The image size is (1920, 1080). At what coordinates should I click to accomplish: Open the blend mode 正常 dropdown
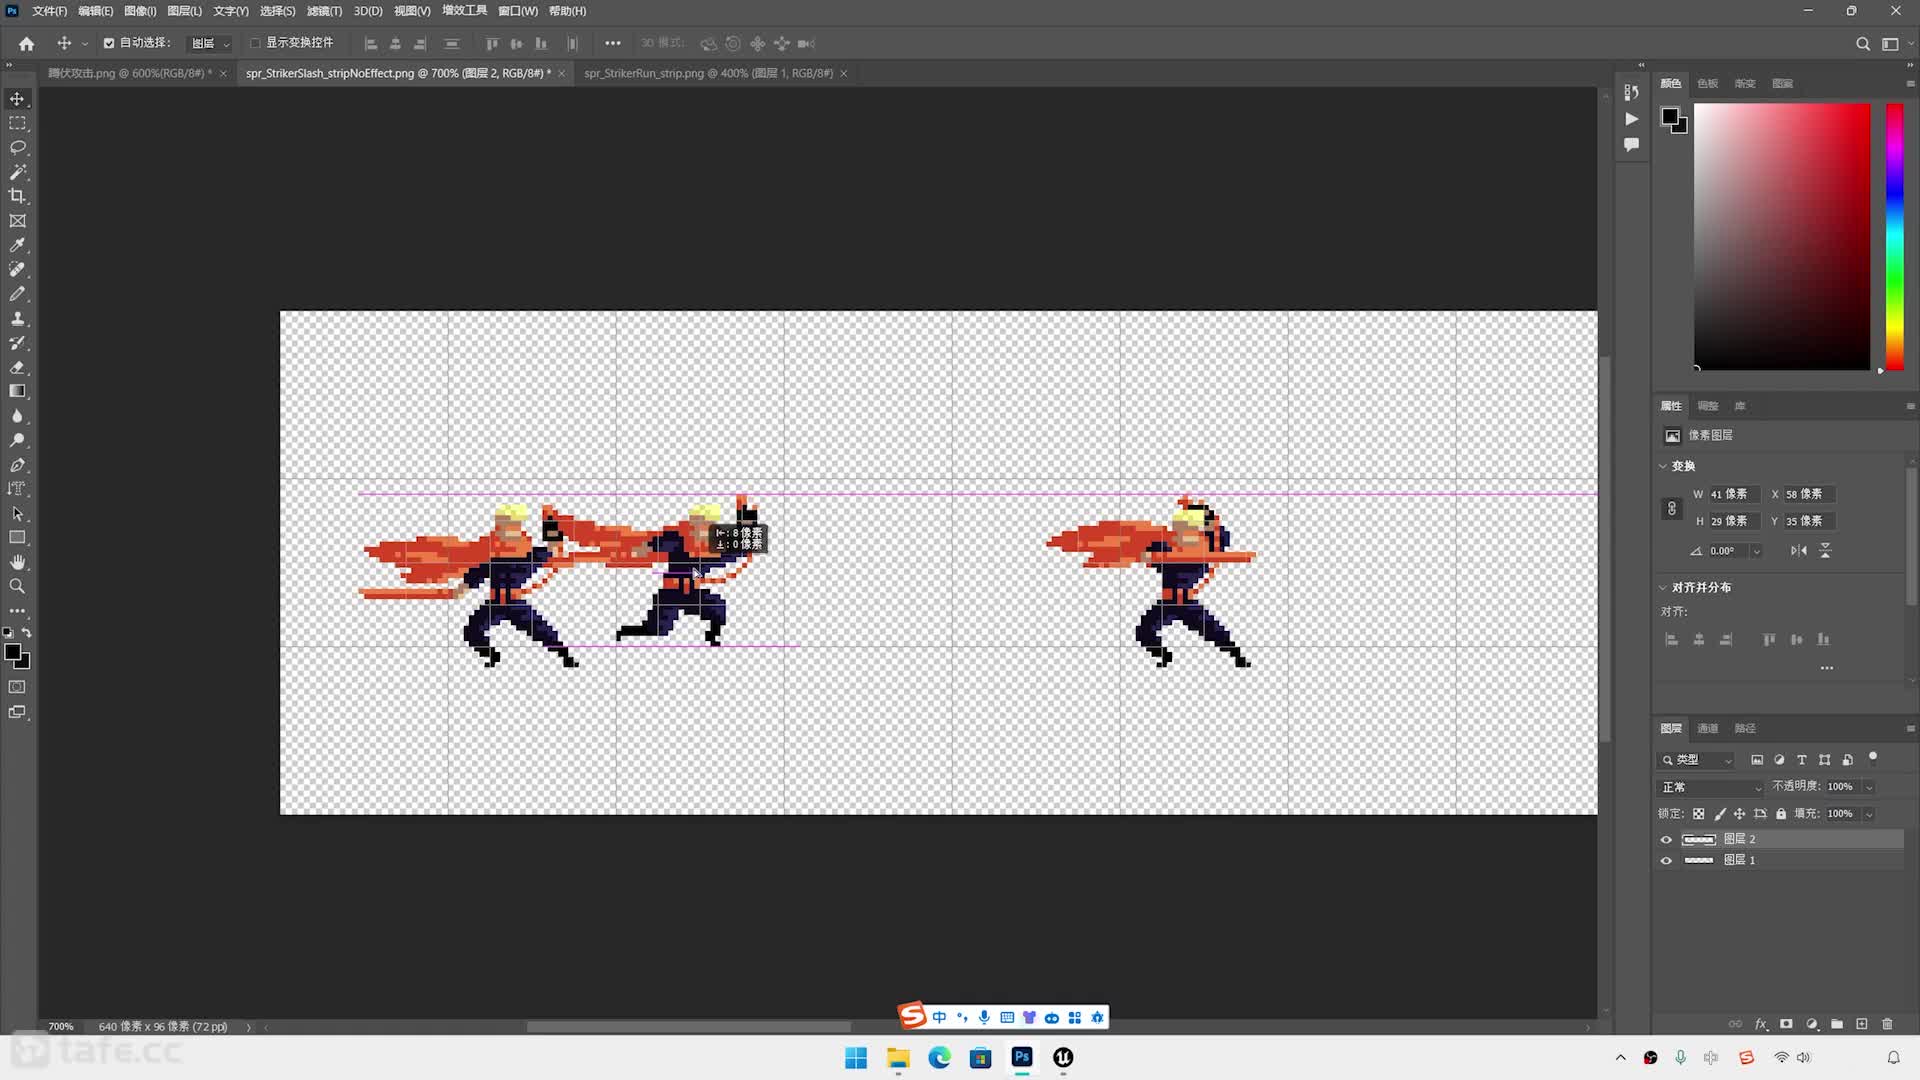click(1712, 787)
